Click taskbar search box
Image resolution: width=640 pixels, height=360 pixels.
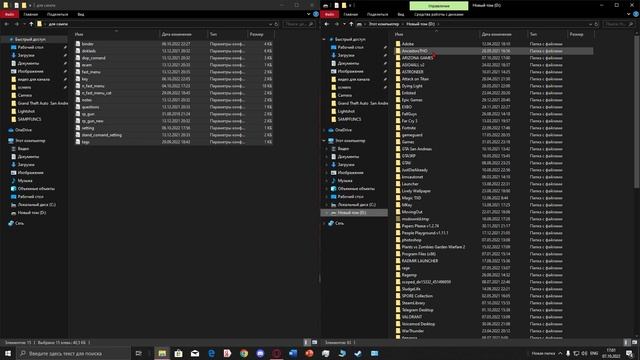[x=73, y=353]
